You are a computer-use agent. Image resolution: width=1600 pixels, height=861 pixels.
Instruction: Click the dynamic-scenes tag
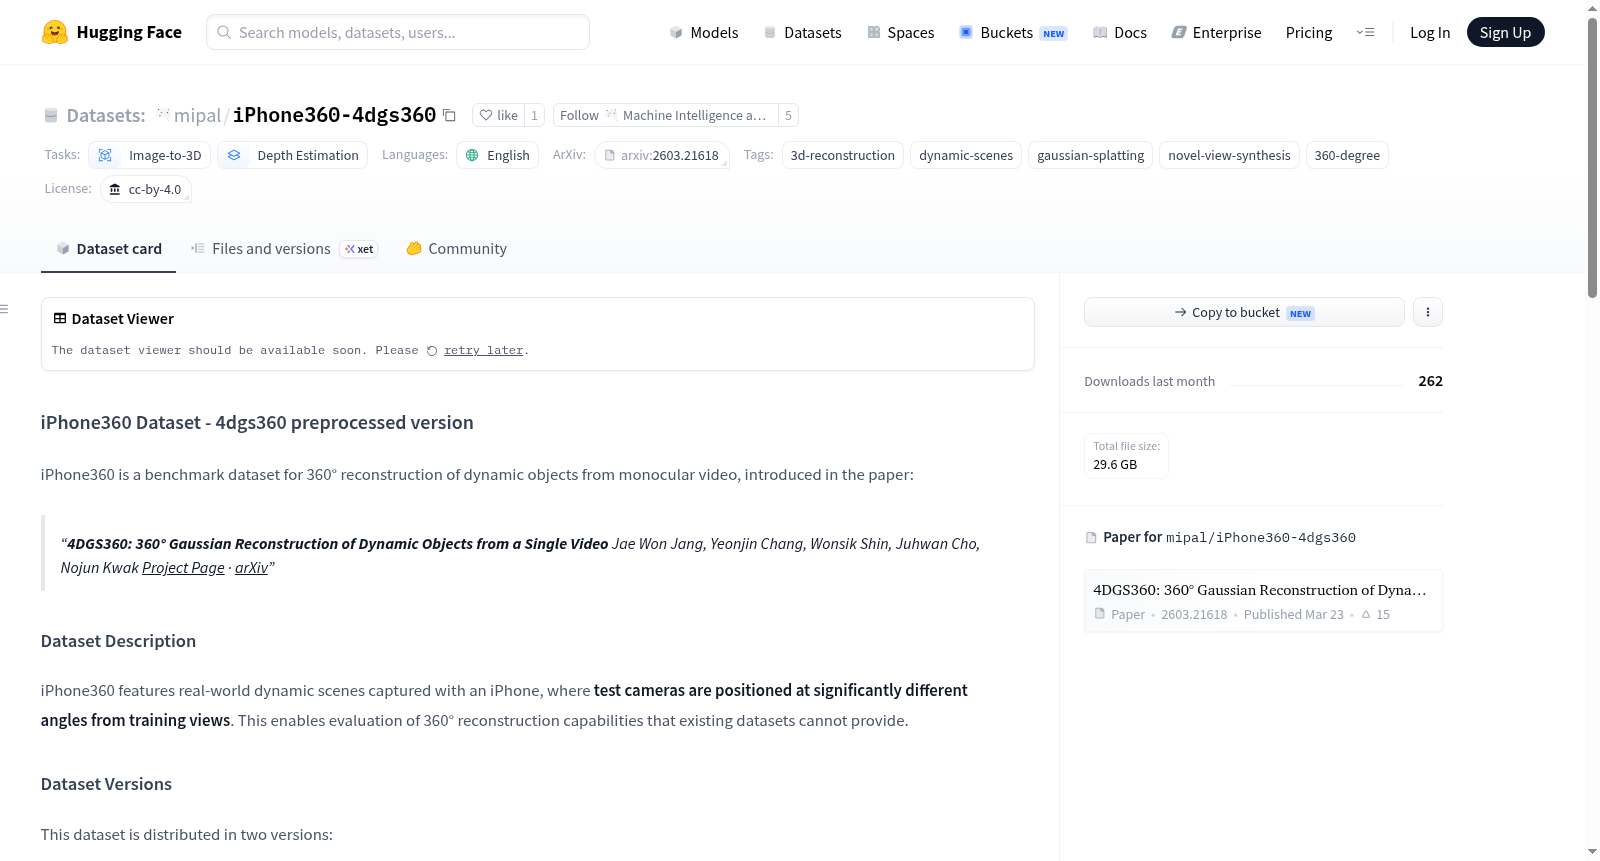click(966, 155)
